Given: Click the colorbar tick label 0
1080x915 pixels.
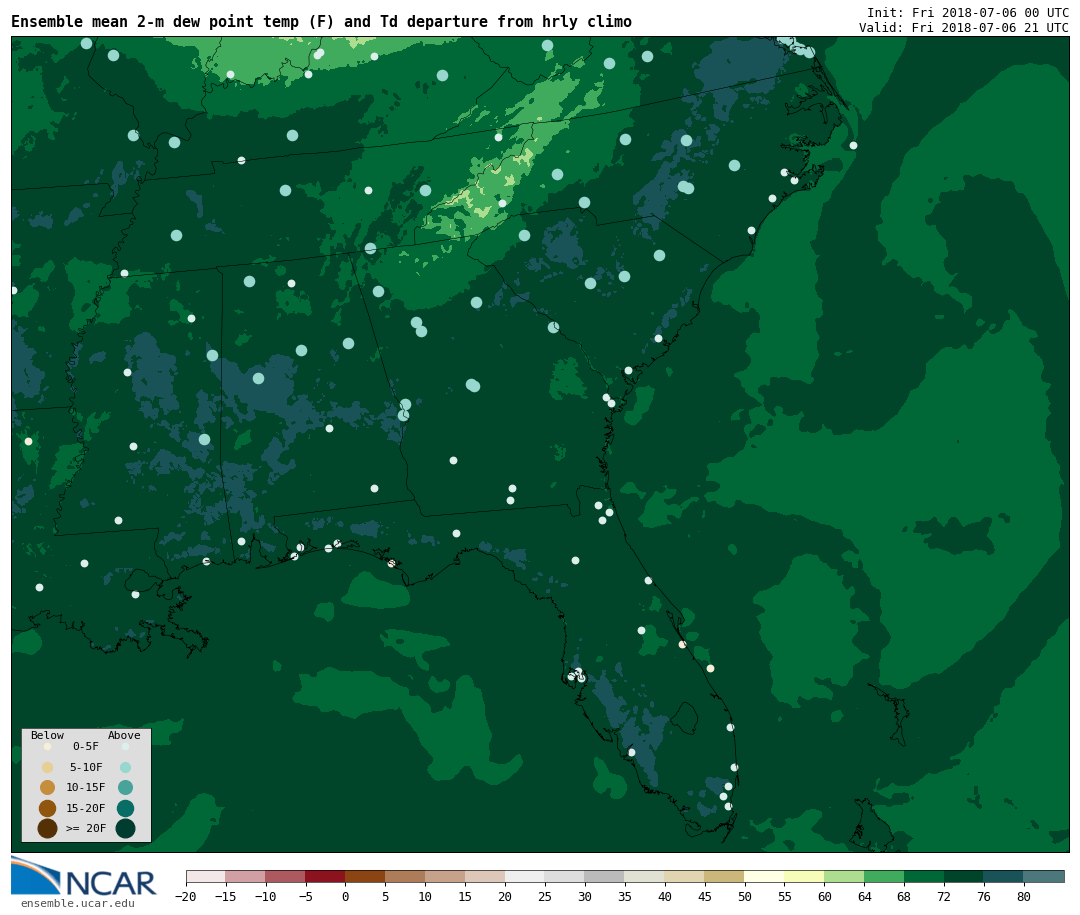Looking at the screenshot, I should pyautogui.click(x=345, y=896).
